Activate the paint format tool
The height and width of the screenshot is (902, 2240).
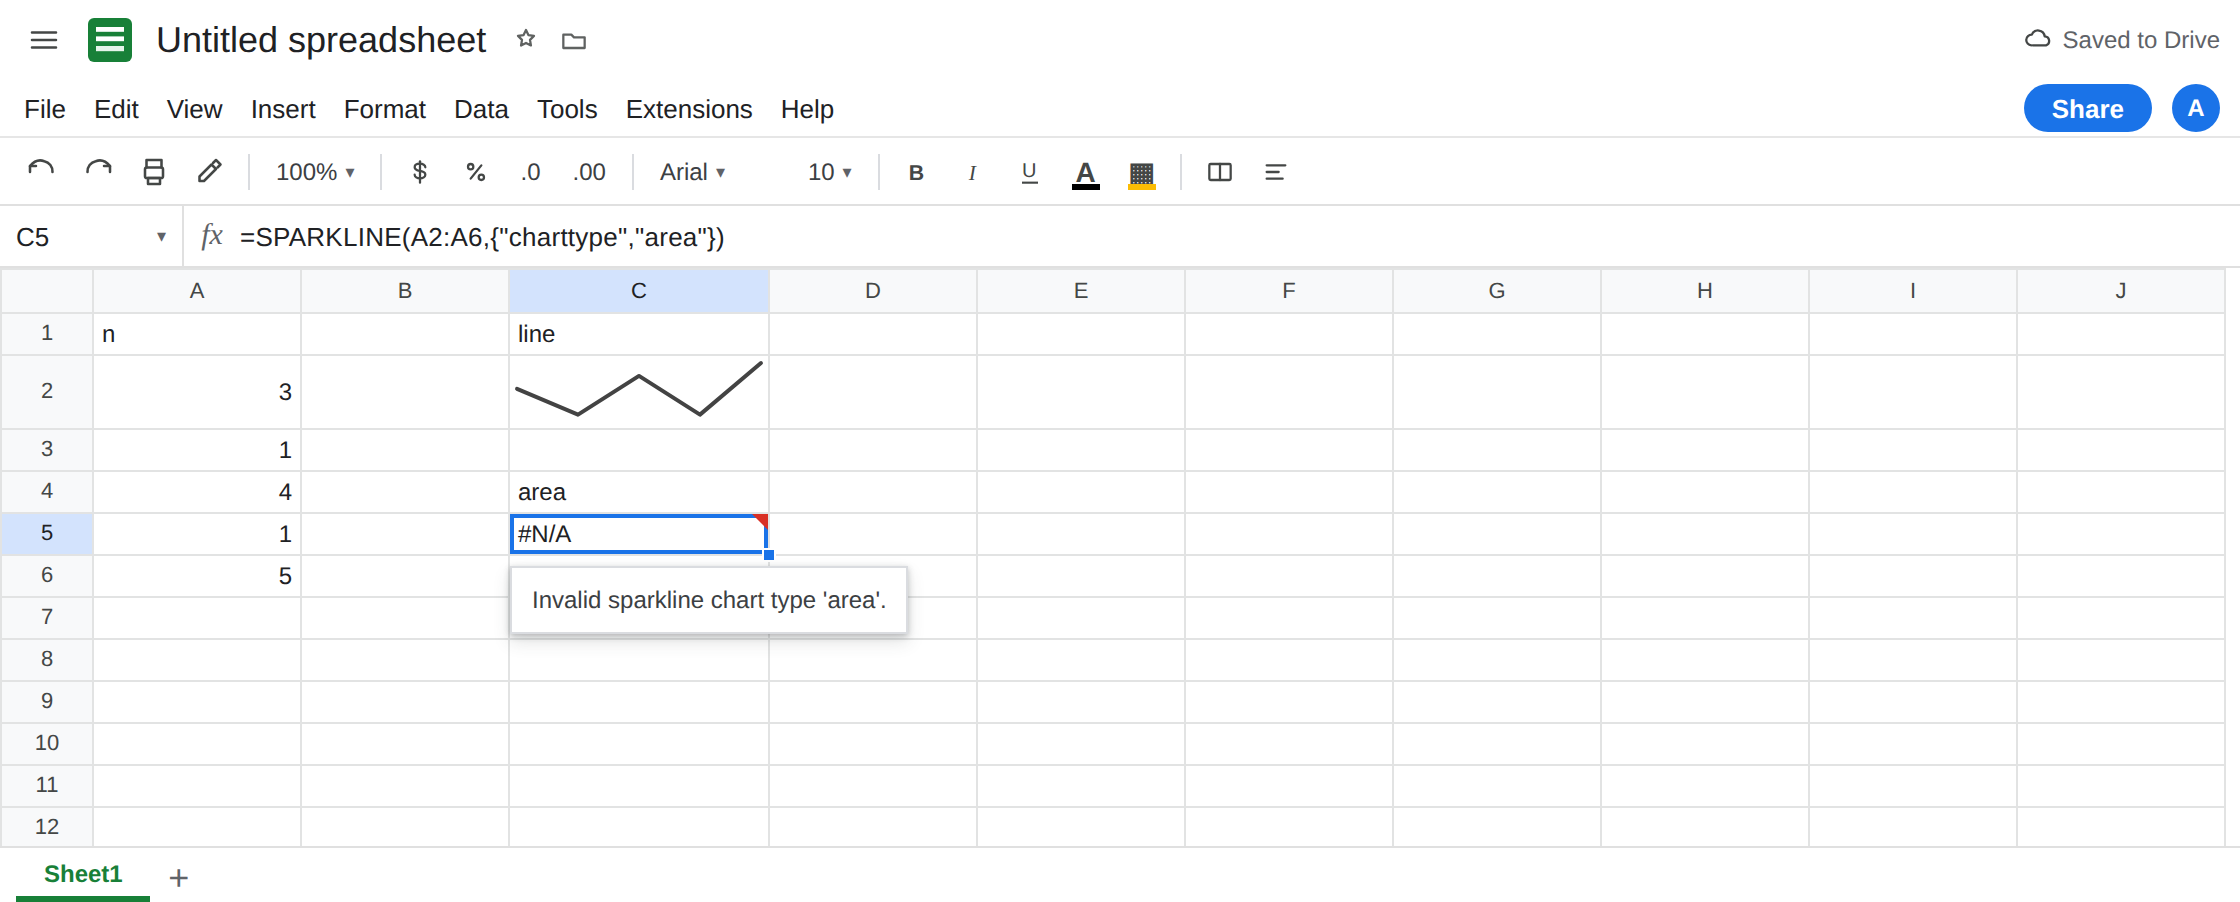tap(209, 172)
